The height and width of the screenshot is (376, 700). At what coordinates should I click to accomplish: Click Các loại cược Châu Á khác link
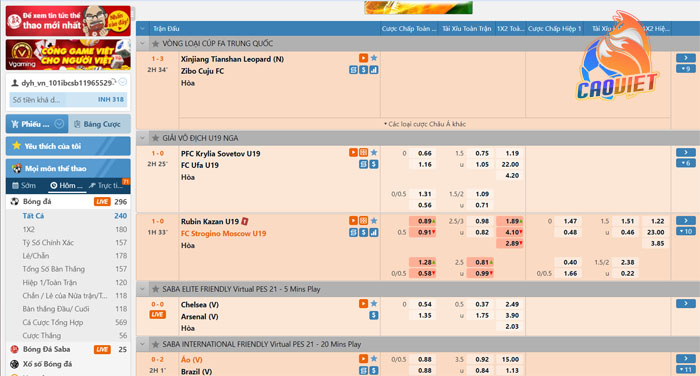(425, 124)
